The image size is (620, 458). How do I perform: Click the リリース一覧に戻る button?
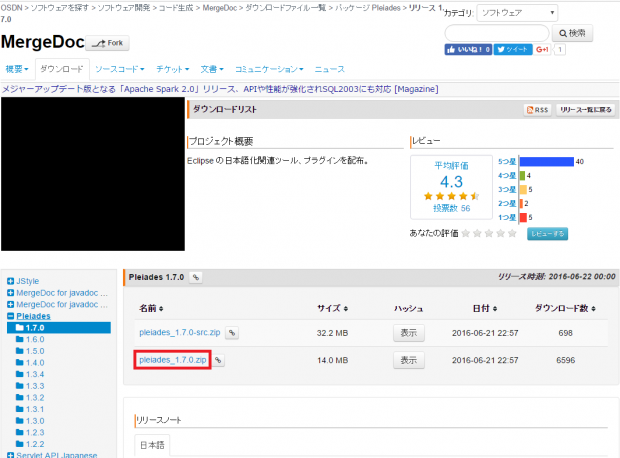click(x=586, y=110)
